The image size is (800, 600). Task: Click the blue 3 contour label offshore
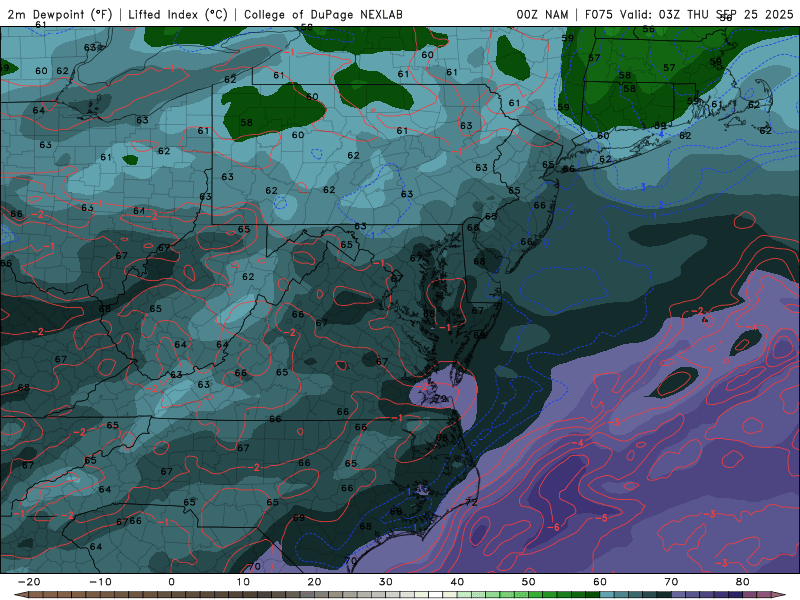pos(643,187)
